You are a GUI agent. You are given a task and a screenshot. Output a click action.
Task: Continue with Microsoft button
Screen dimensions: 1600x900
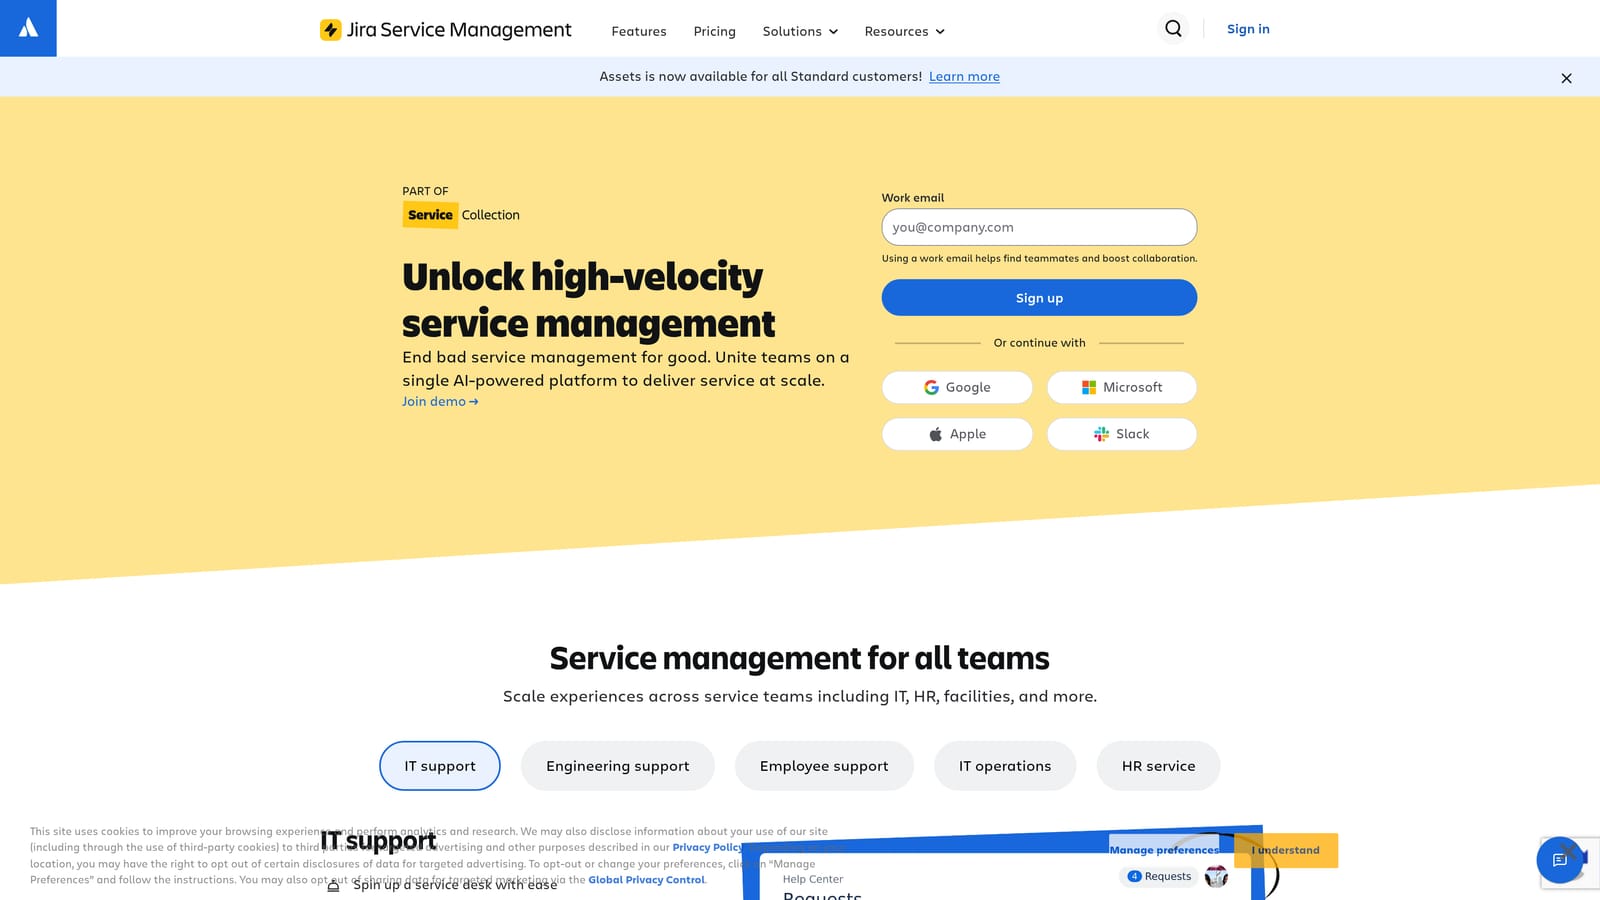point(1122,387)
